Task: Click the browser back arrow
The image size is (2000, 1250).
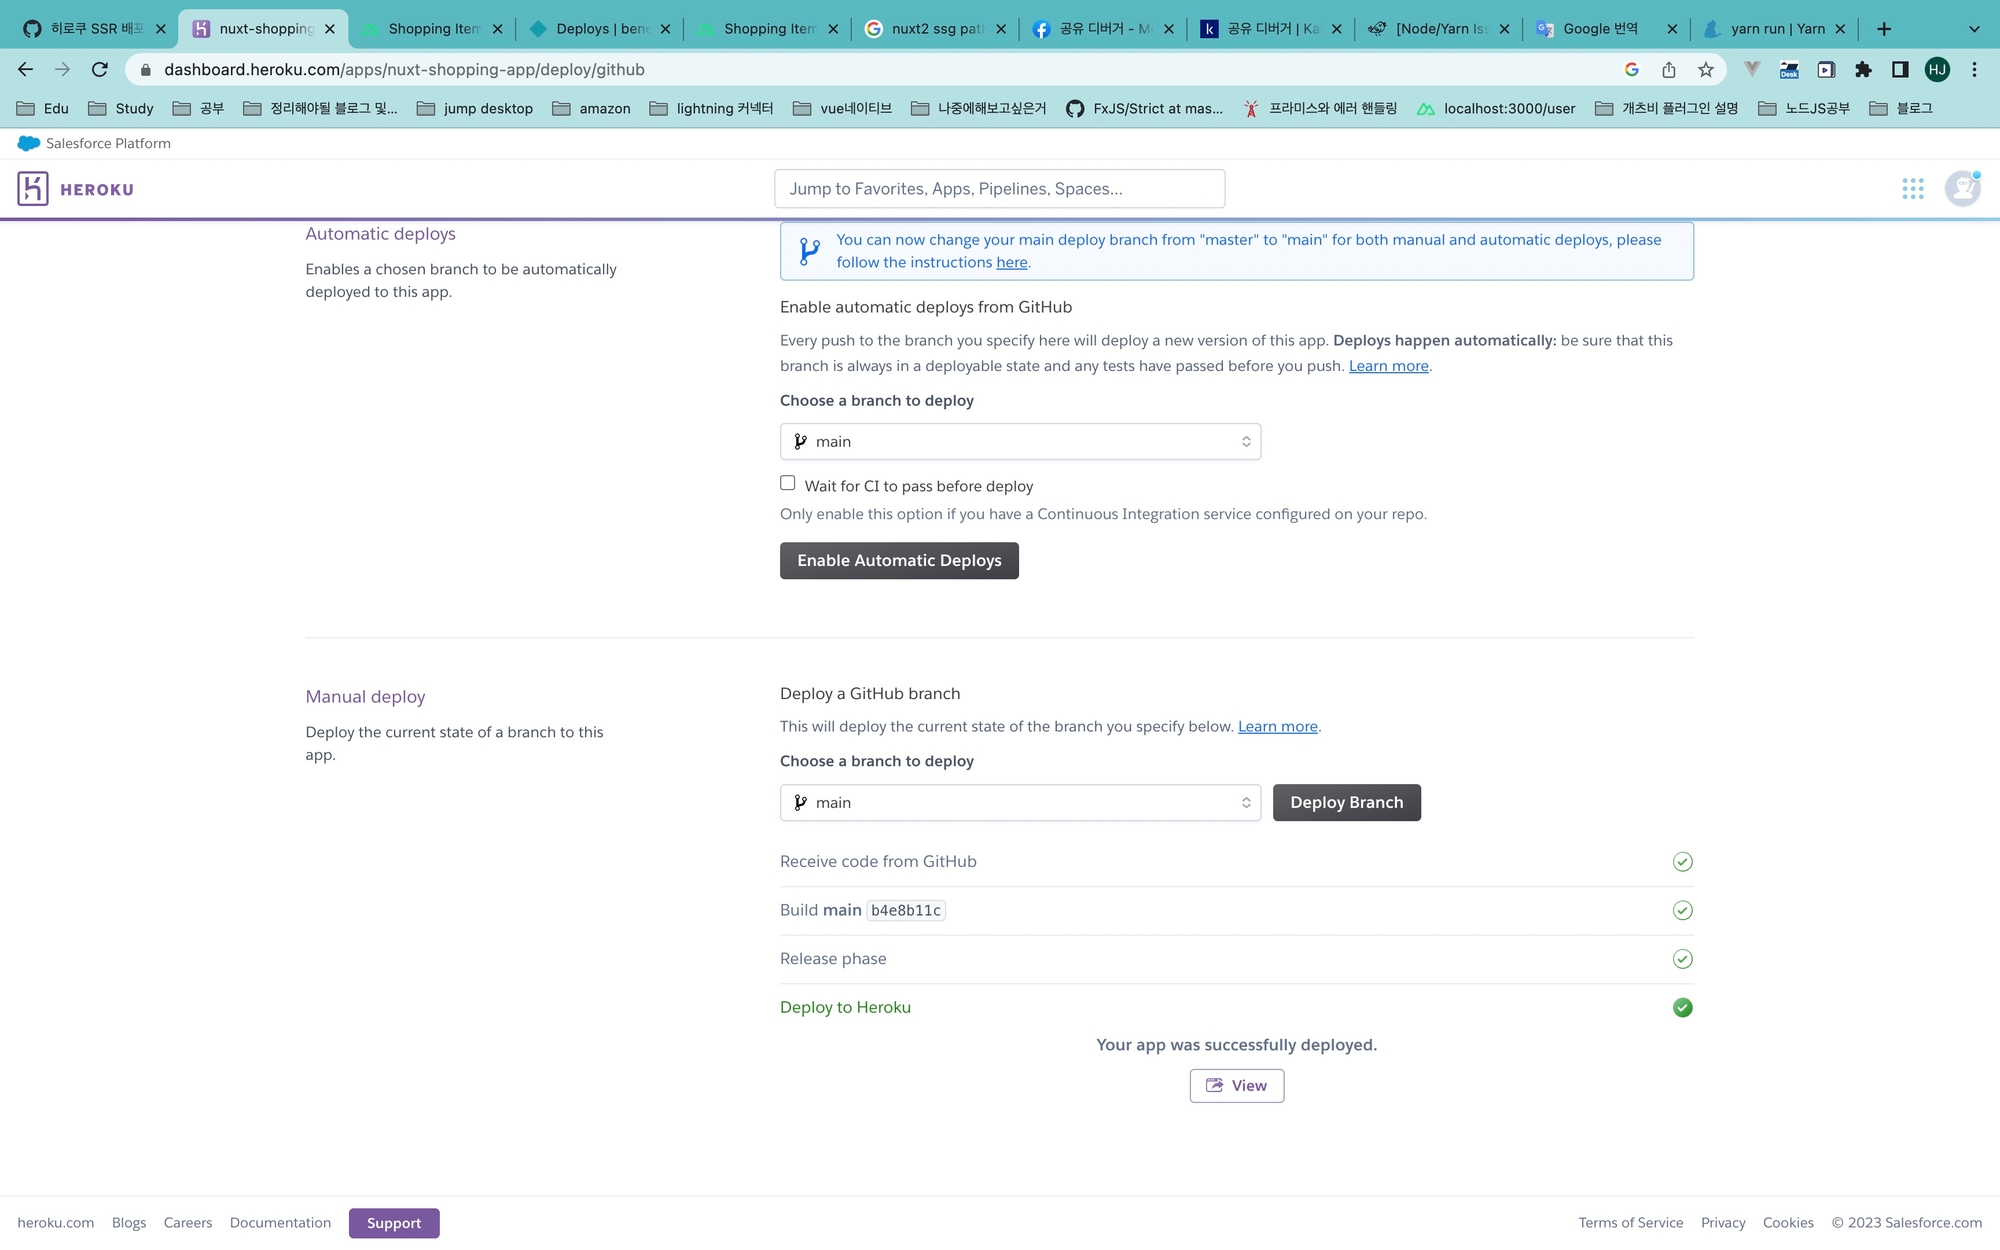Action: click(26, 69)
